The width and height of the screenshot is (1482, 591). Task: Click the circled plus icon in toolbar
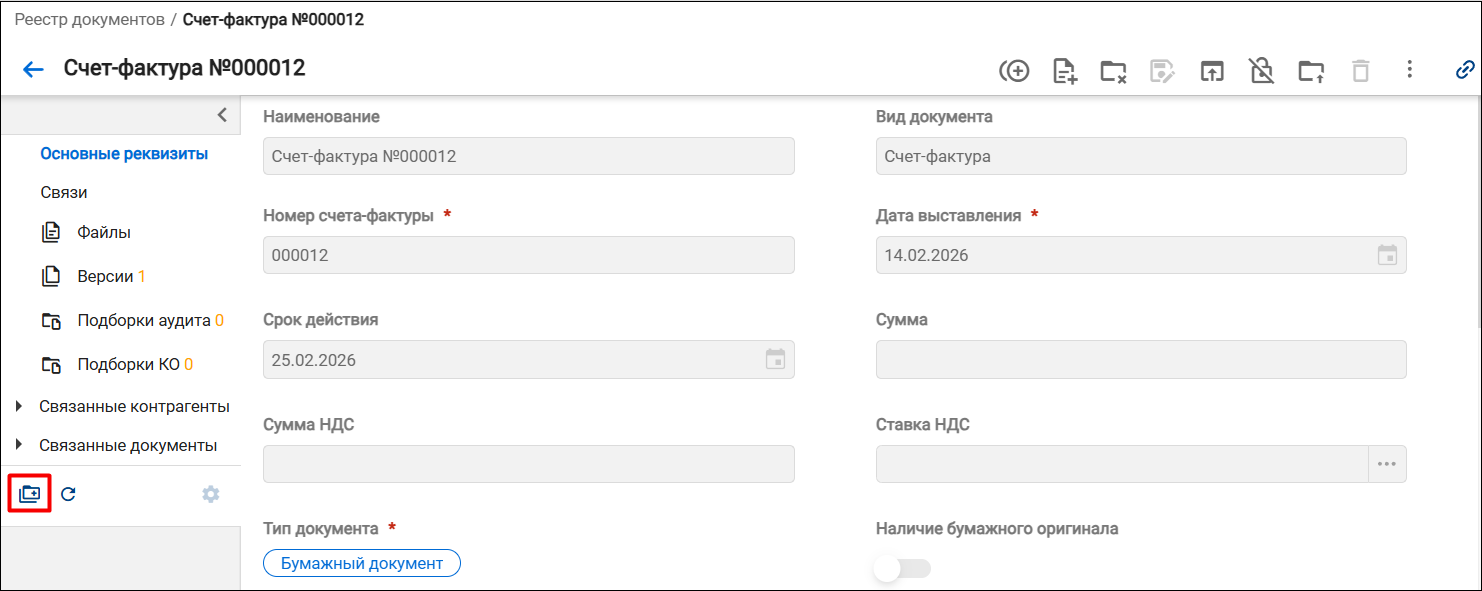click(1015, 70)
